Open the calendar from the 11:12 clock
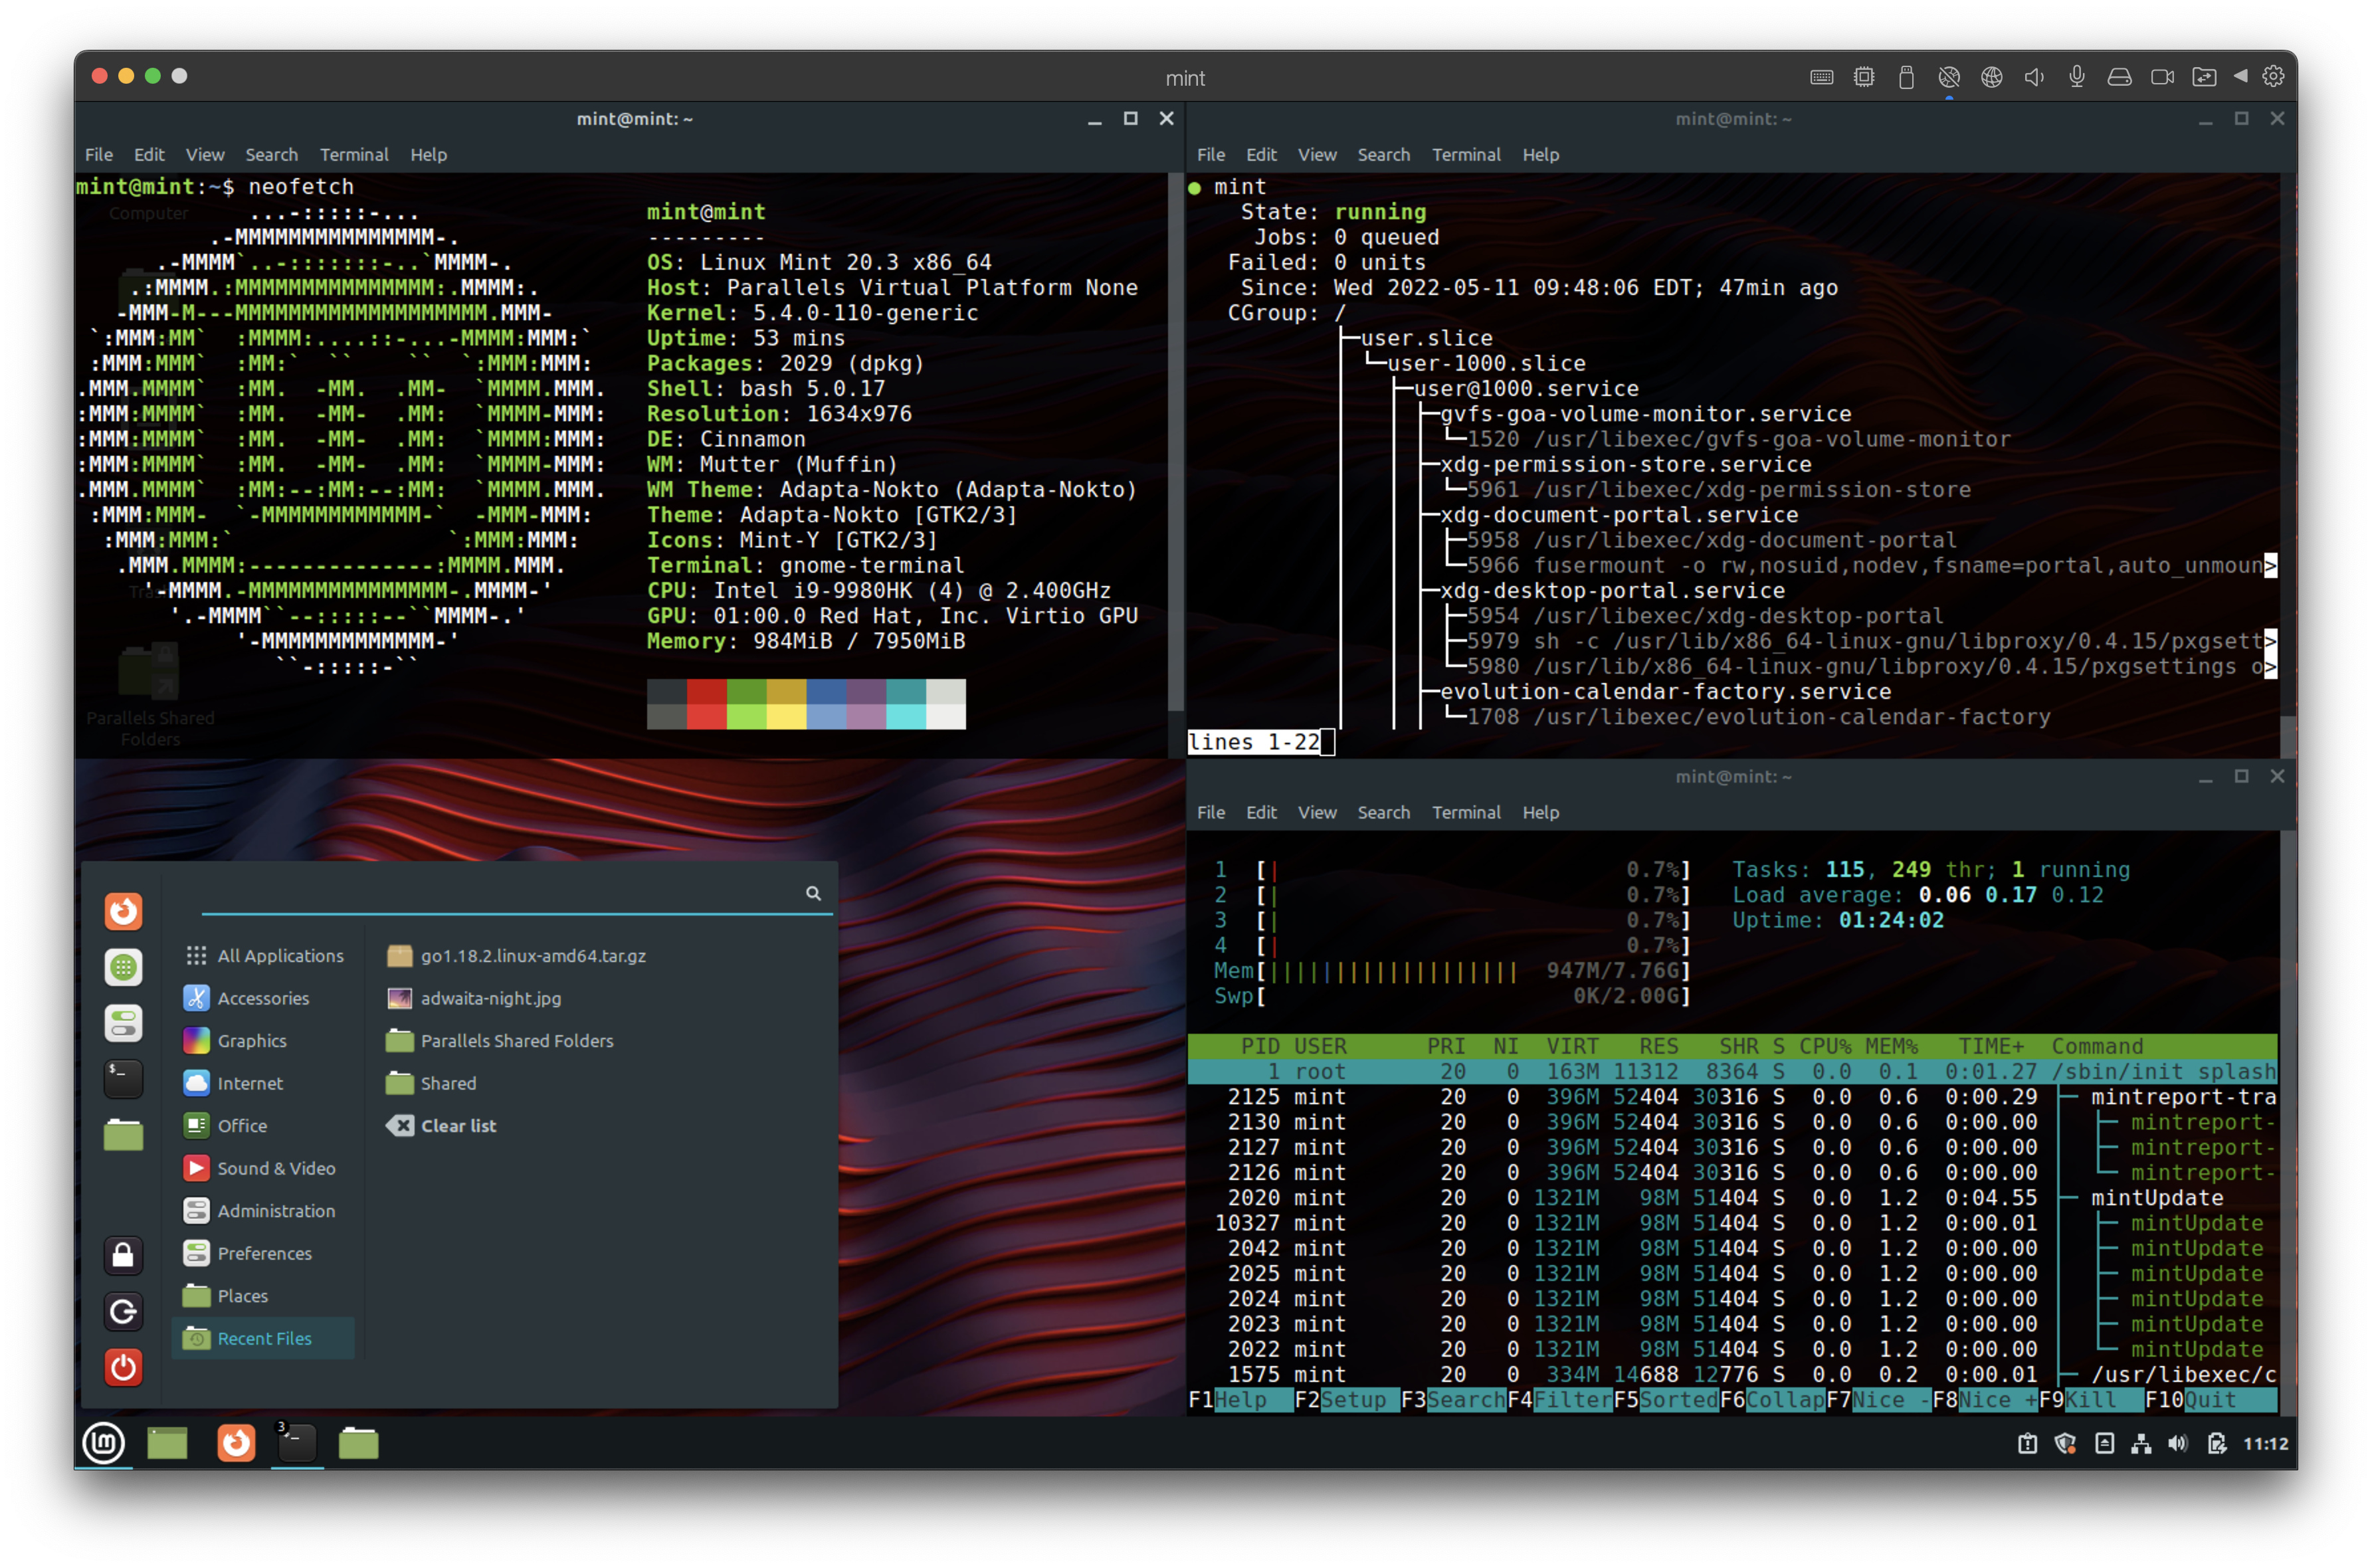 2265,1443
